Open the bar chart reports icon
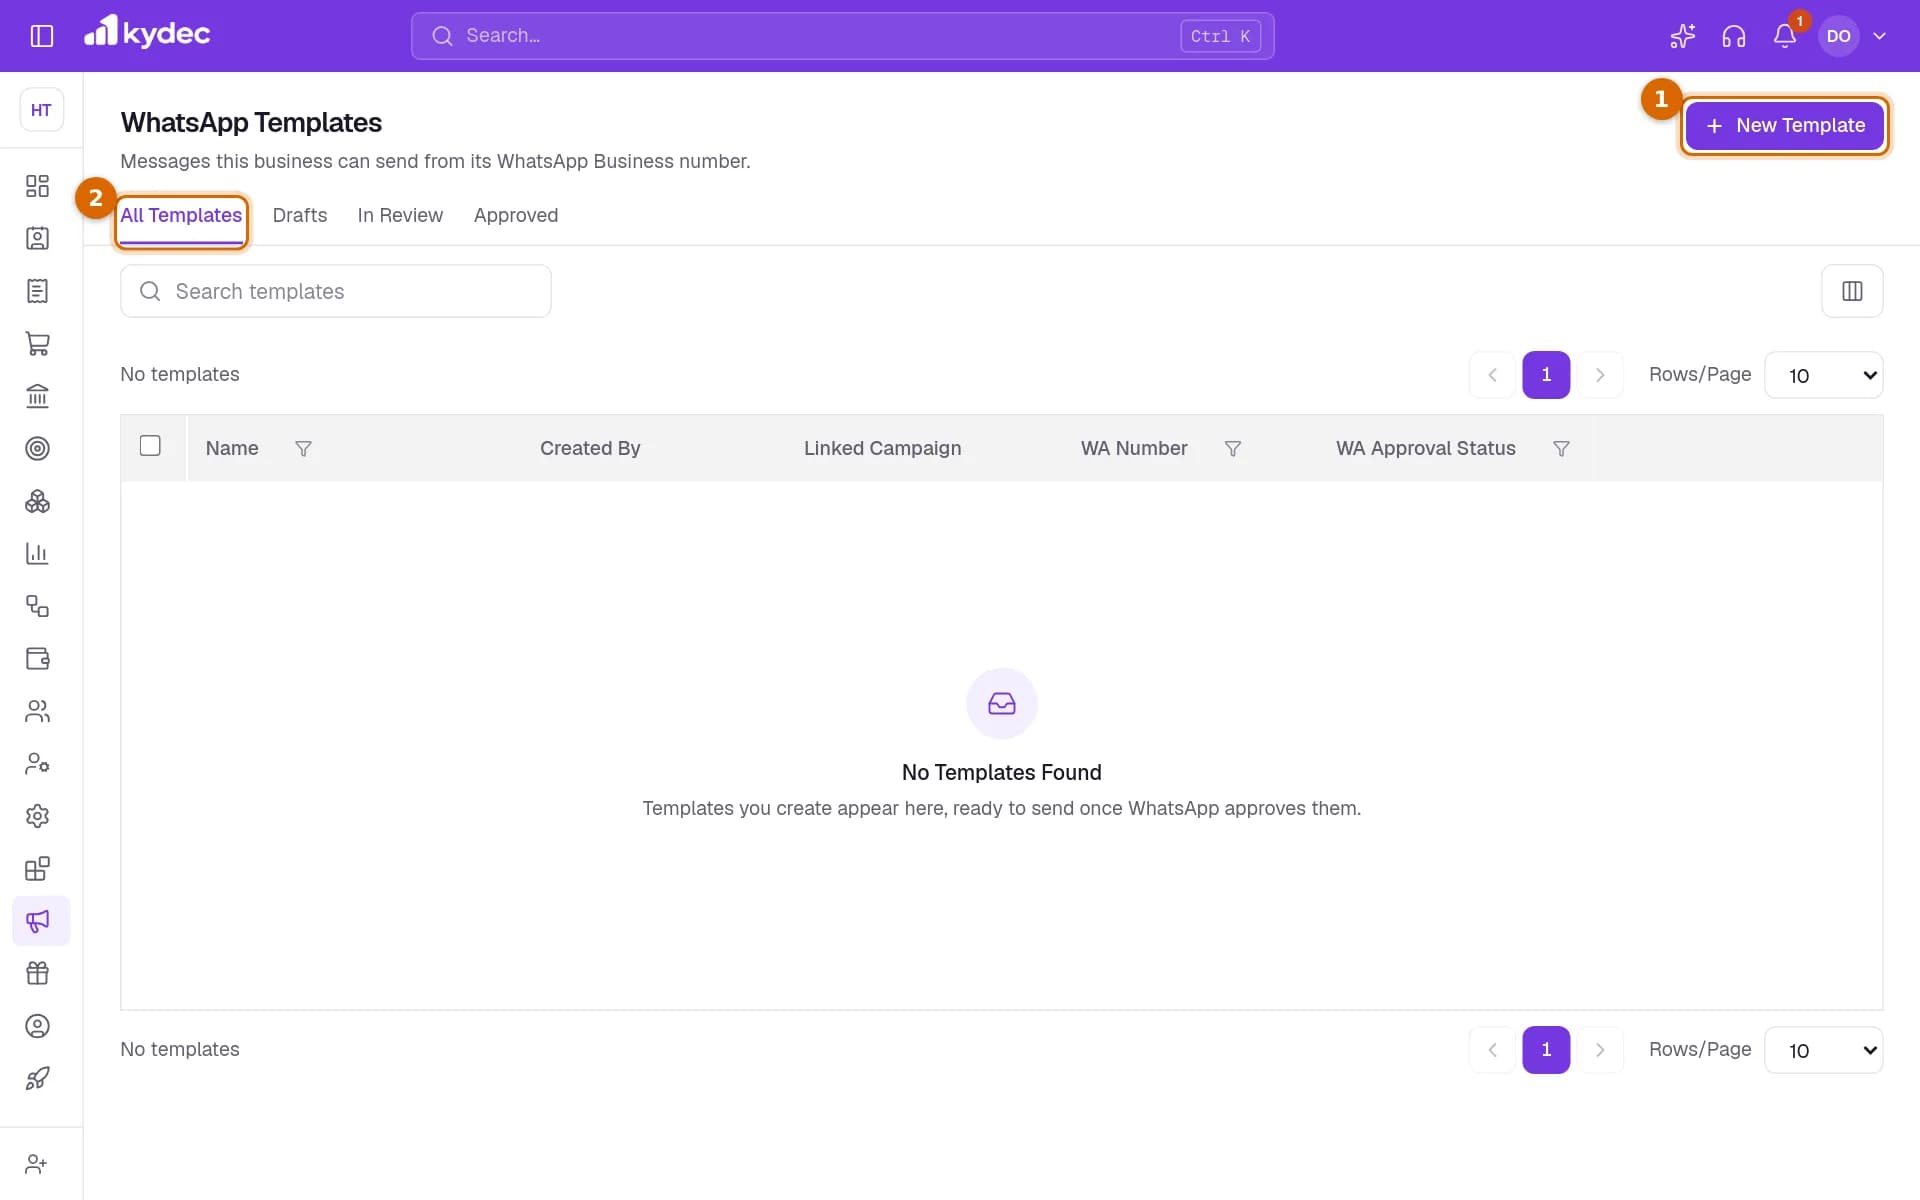The image size is (1920, 1200). point(37,553)
